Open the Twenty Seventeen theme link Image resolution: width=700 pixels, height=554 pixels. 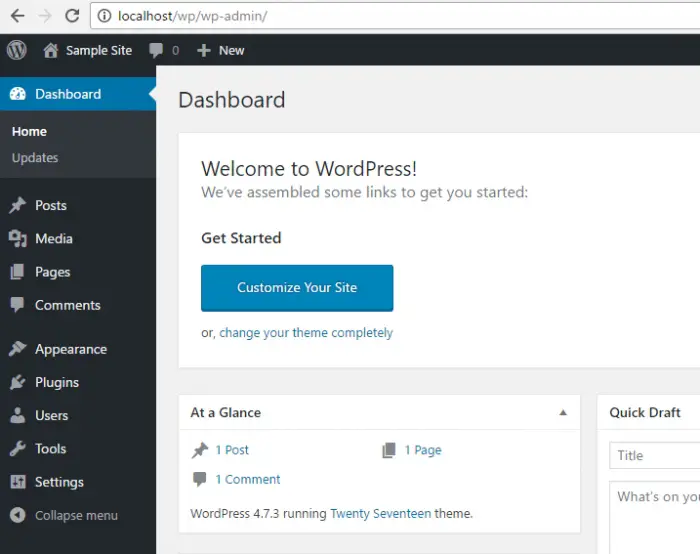pyautogui.click(x=381, y=513)
